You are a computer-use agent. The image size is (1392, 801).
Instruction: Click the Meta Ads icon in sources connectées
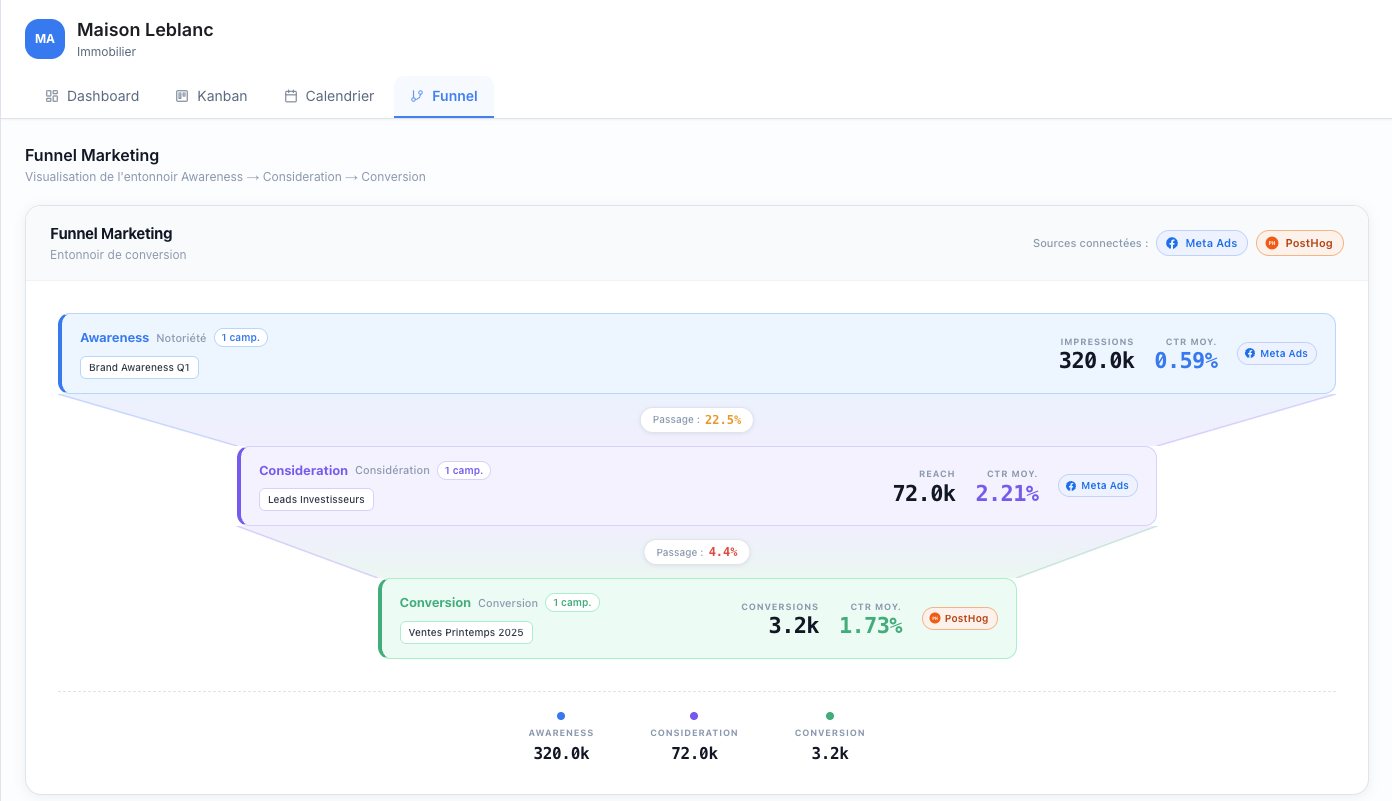click(x=1172, y=243)
